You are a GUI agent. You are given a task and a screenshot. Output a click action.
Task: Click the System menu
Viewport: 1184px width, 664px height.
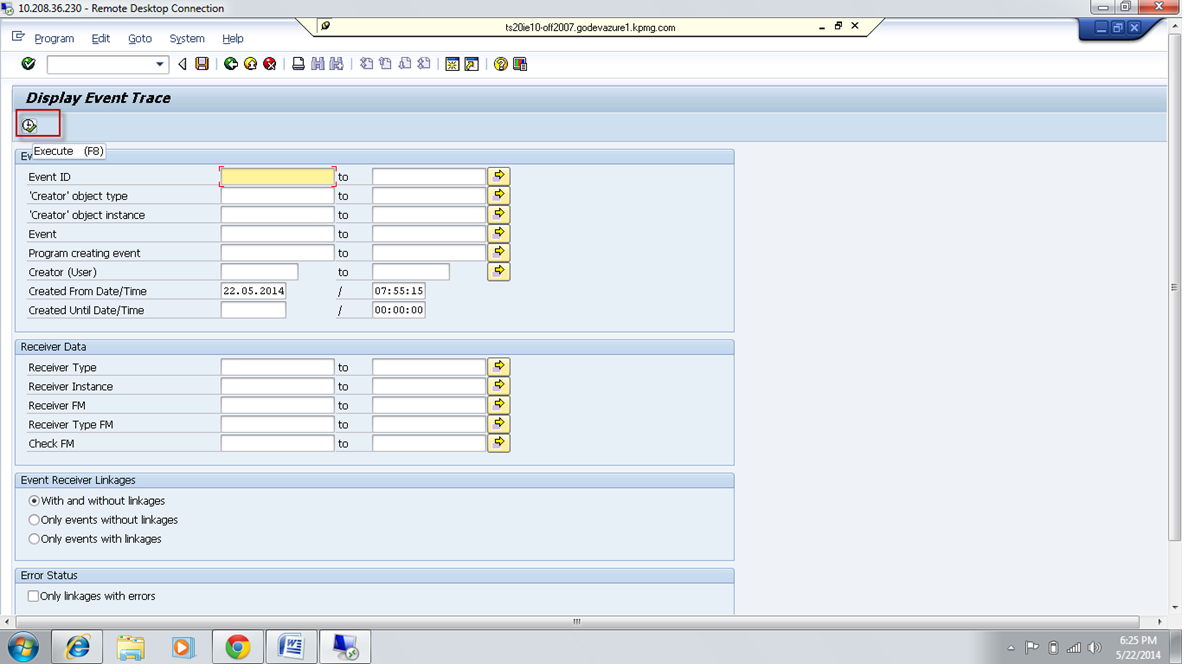click(x=186, y=39)
